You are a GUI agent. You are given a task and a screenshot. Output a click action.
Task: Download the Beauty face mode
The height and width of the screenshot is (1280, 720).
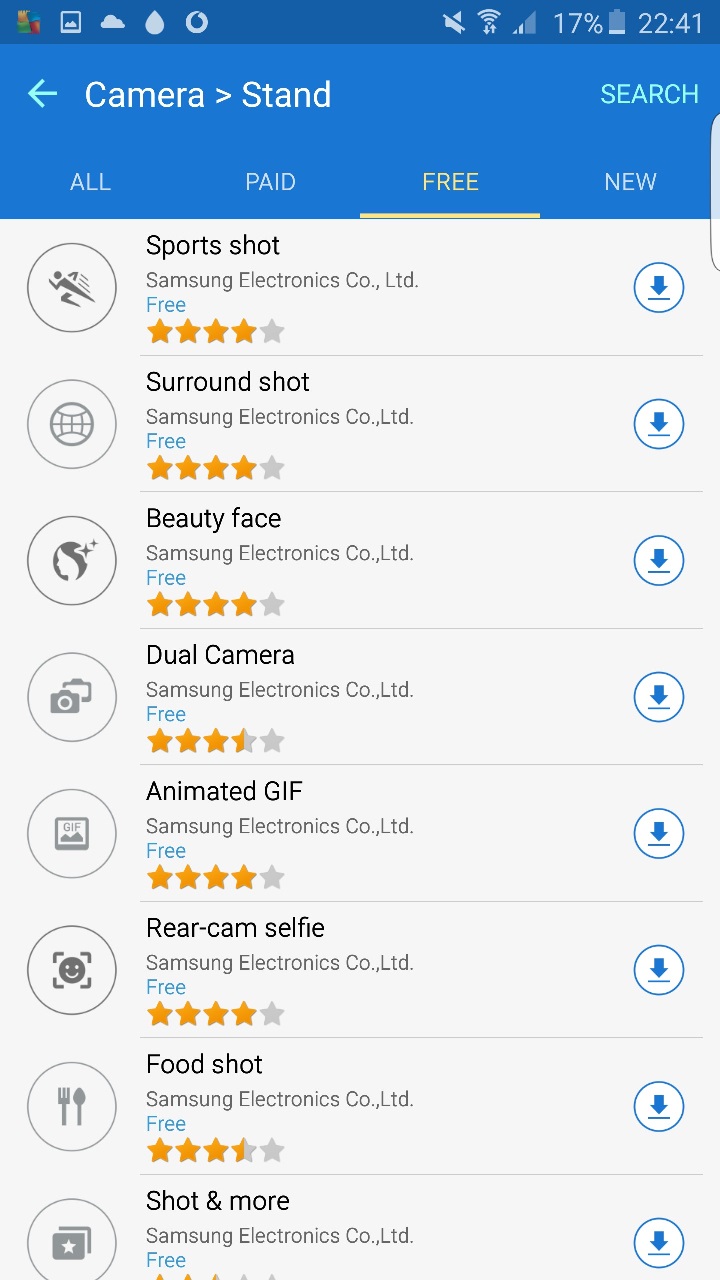(658, 560)
